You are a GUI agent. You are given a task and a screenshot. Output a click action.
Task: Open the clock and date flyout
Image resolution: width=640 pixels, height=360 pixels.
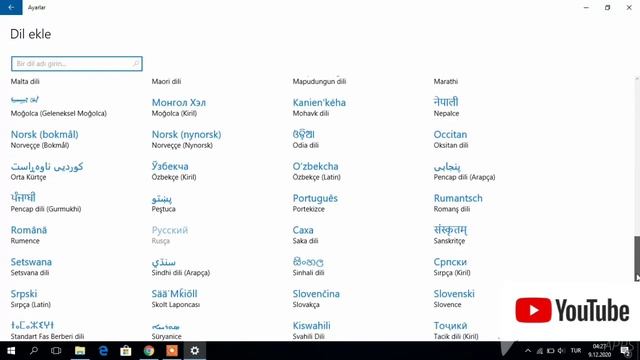[x=600, y=351]
